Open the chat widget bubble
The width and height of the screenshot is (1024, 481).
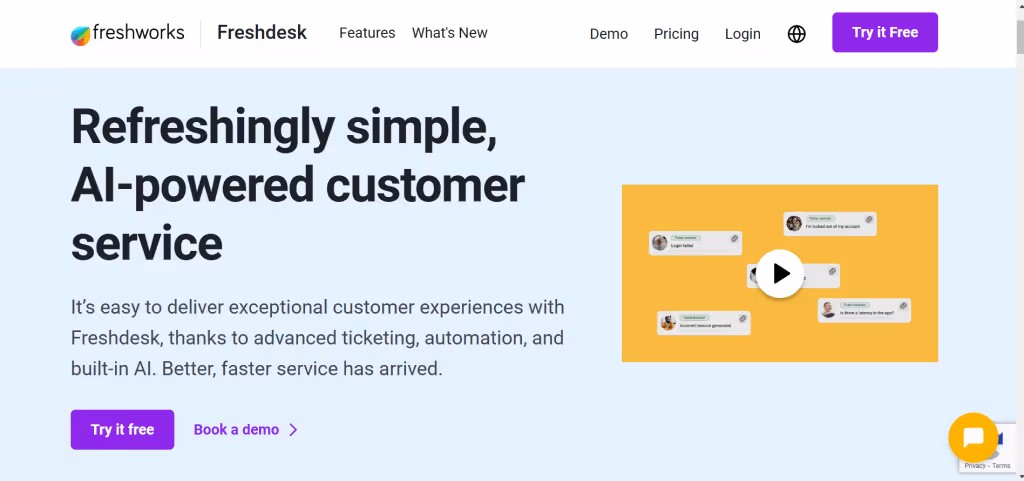point(973,437)
